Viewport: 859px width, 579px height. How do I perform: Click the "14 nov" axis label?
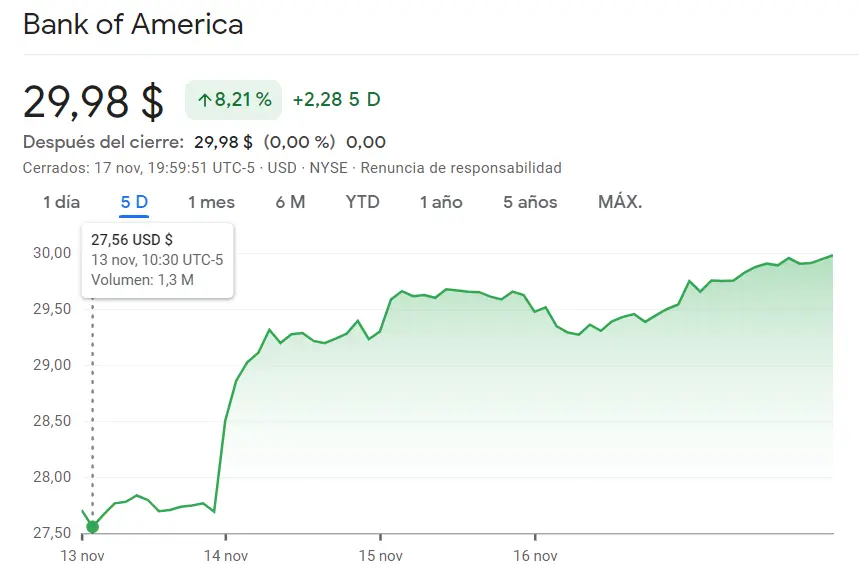(226, 556)
